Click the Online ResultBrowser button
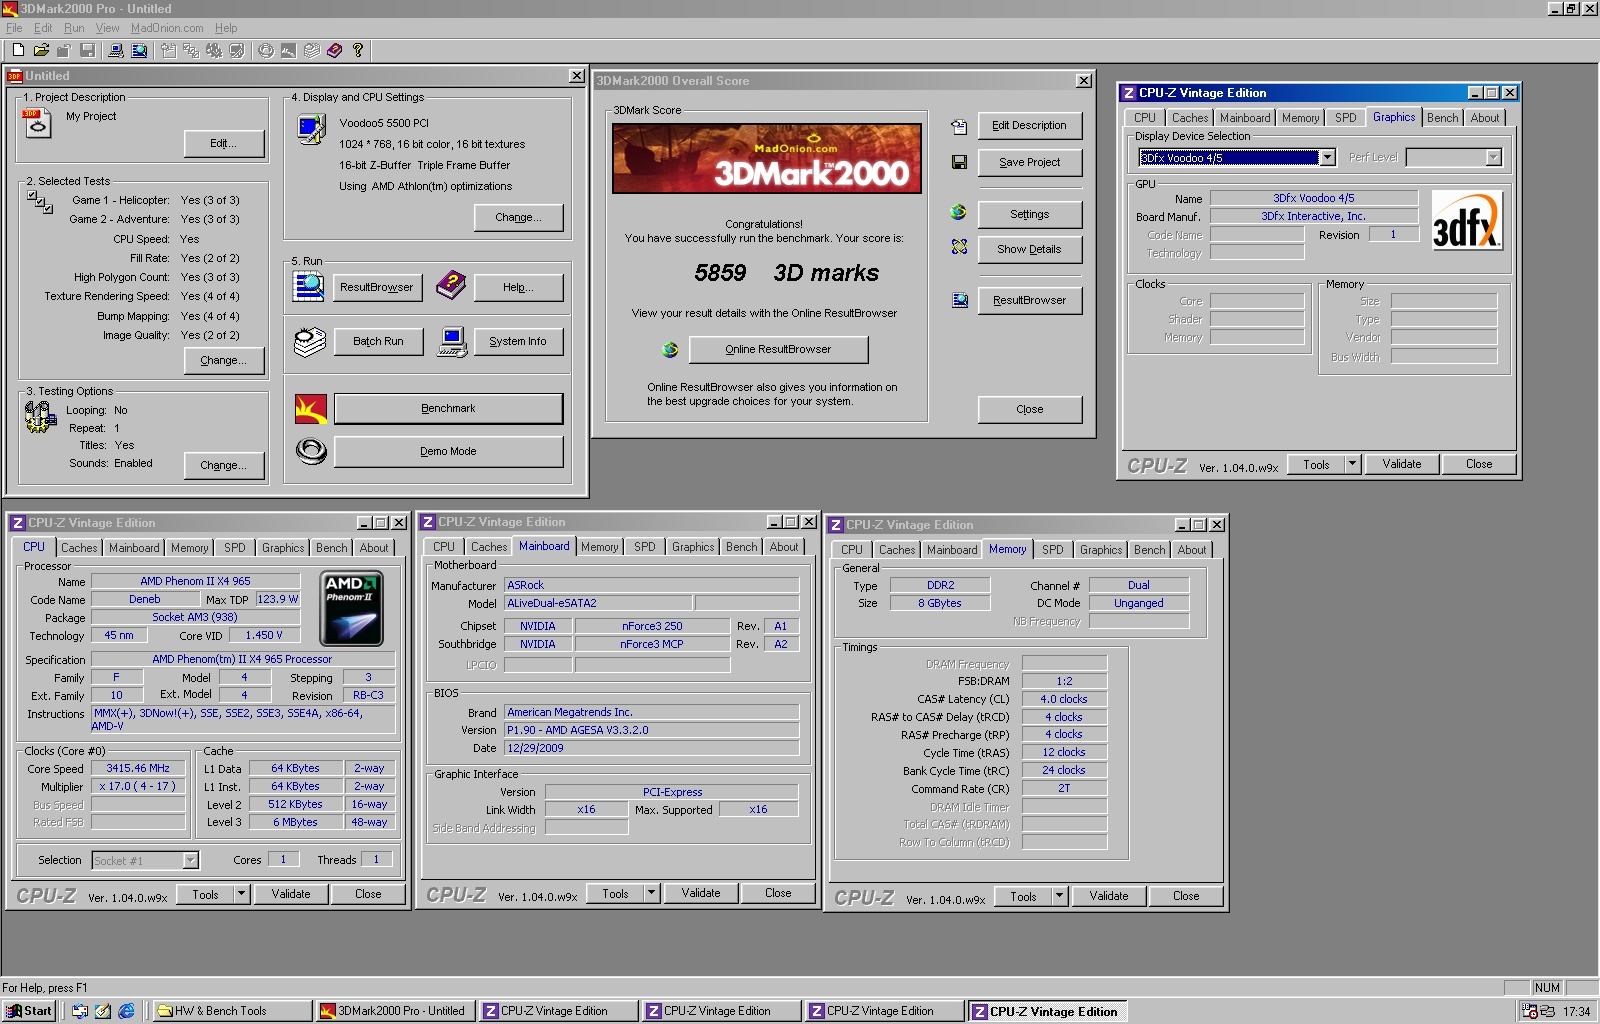 (x=778, y=349)
